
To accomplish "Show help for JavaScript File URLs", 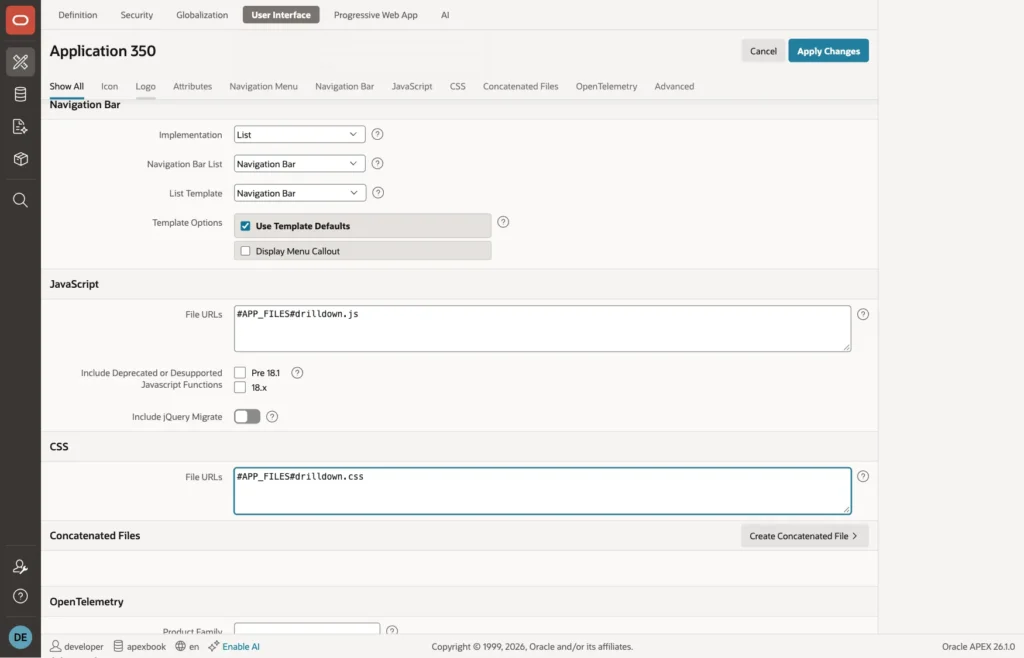I will (x=863, y=314).
